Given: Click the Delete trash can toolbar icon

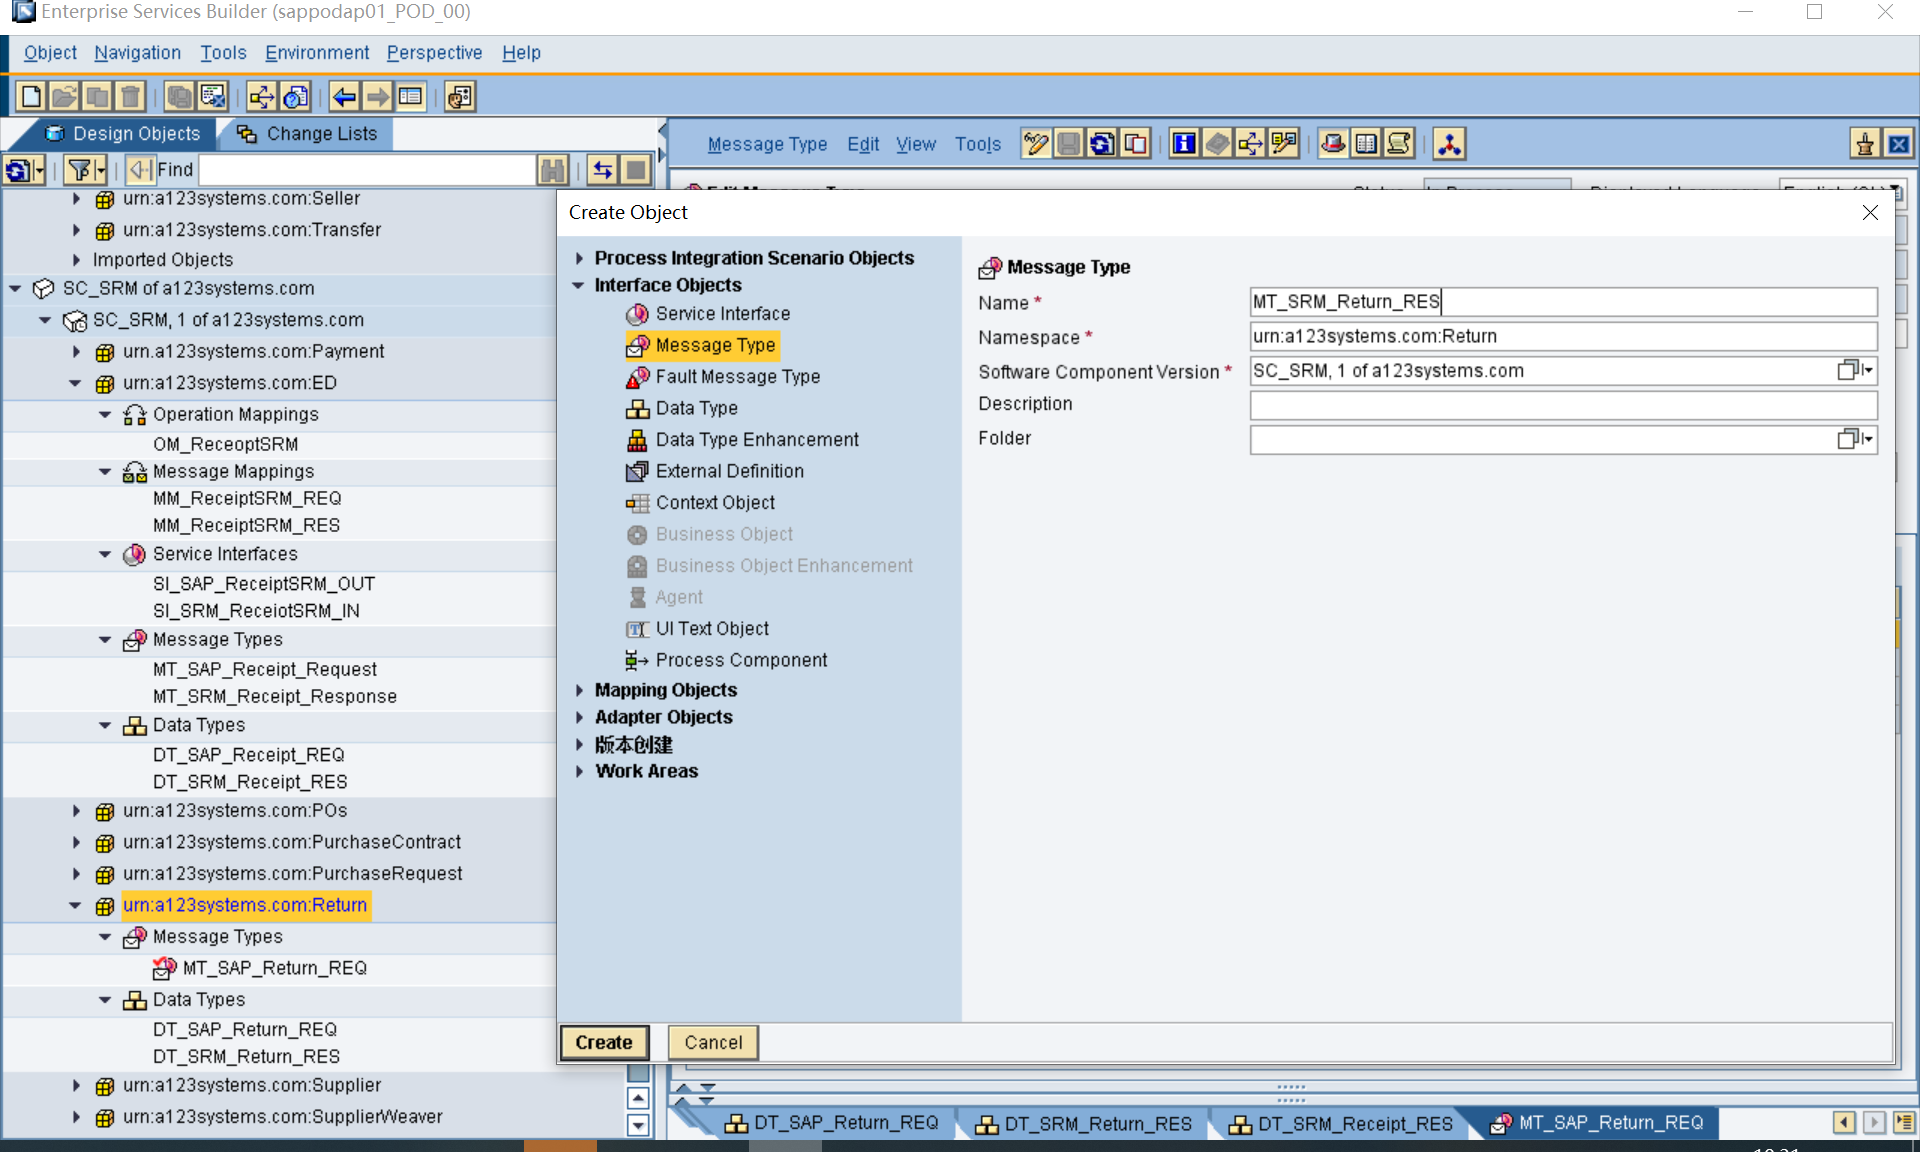Looking at the screenshot, I should [130, 96].
